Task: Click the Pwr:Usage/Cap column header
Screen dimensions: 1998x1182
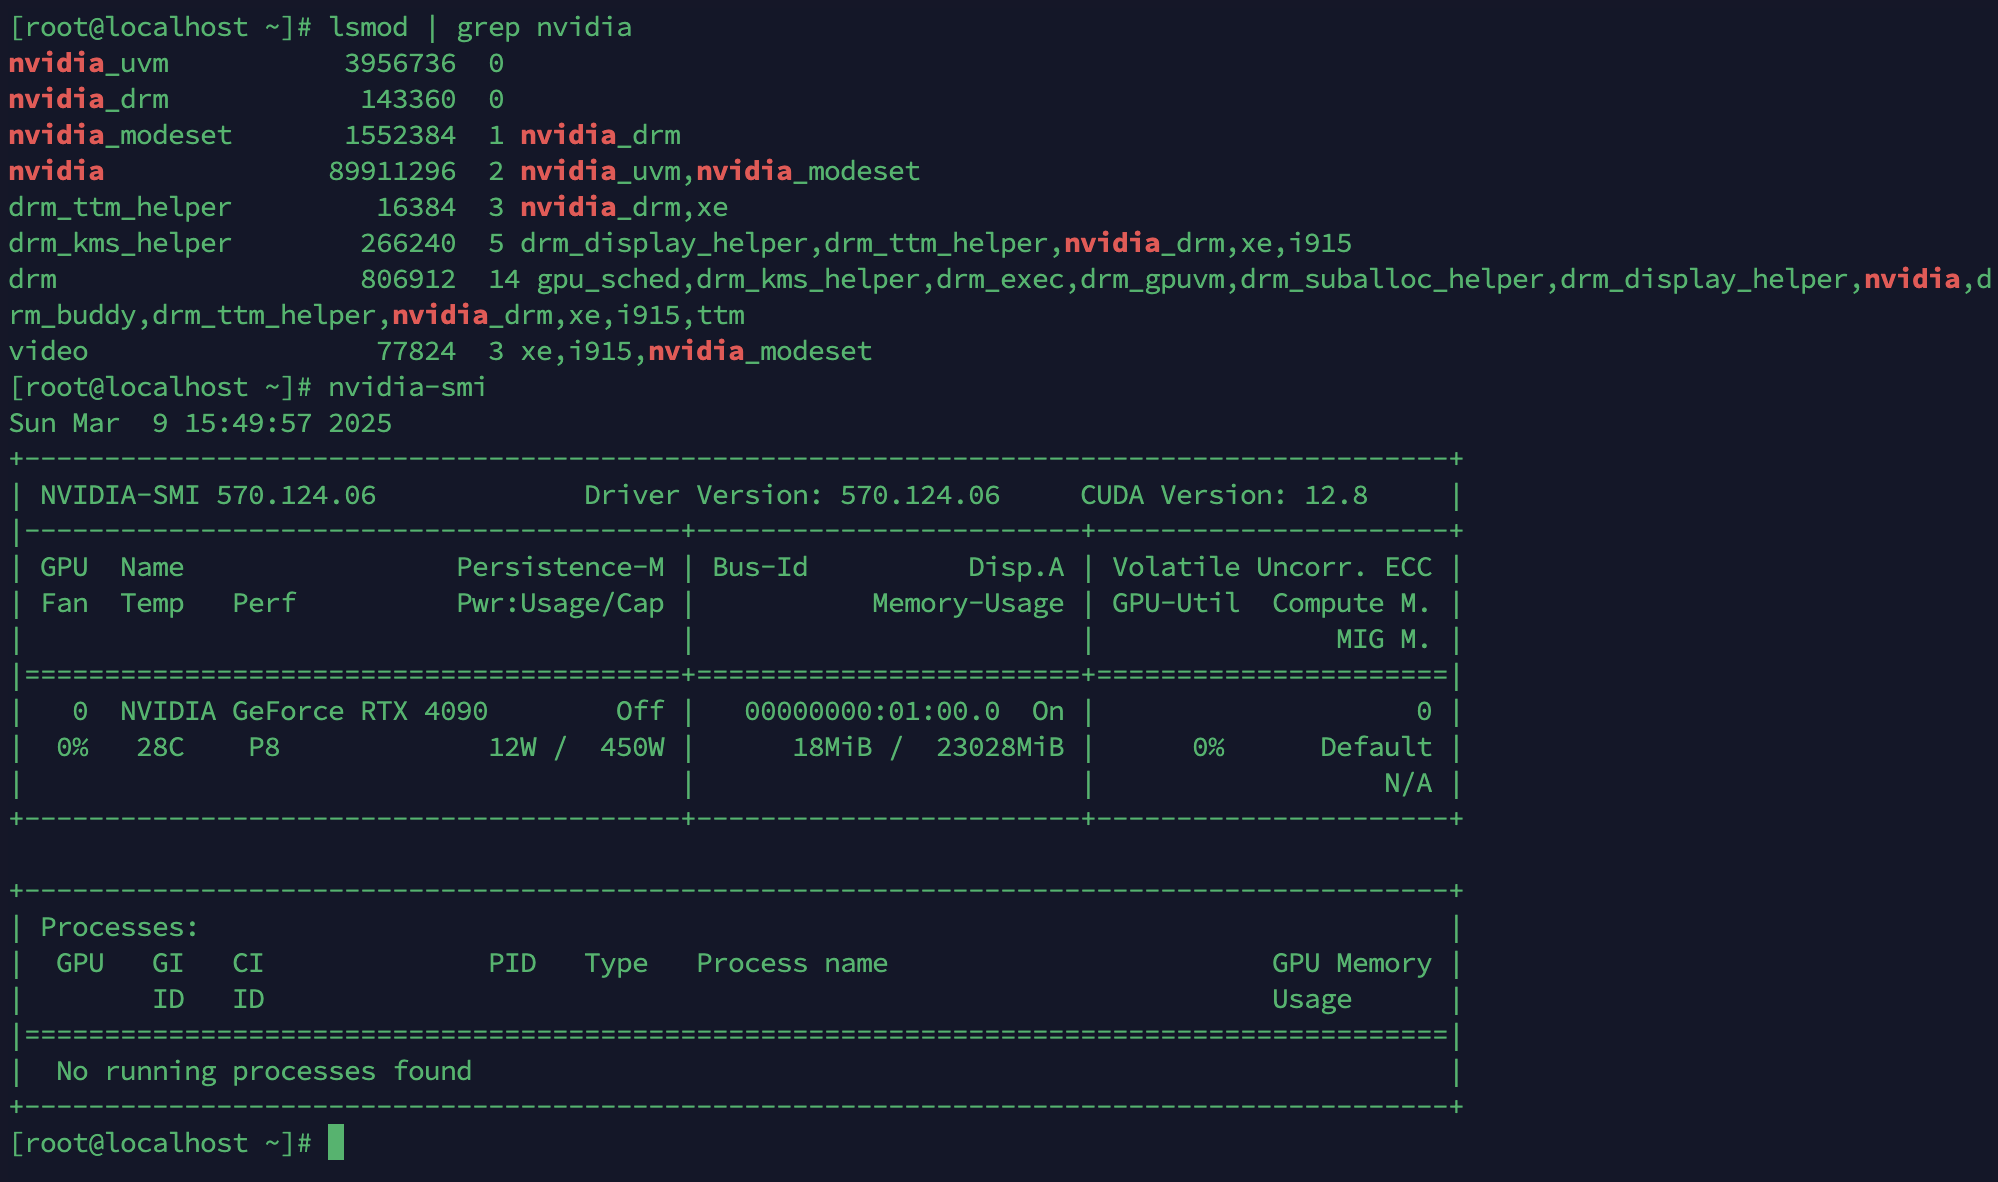Action: (x=560, y=603)
